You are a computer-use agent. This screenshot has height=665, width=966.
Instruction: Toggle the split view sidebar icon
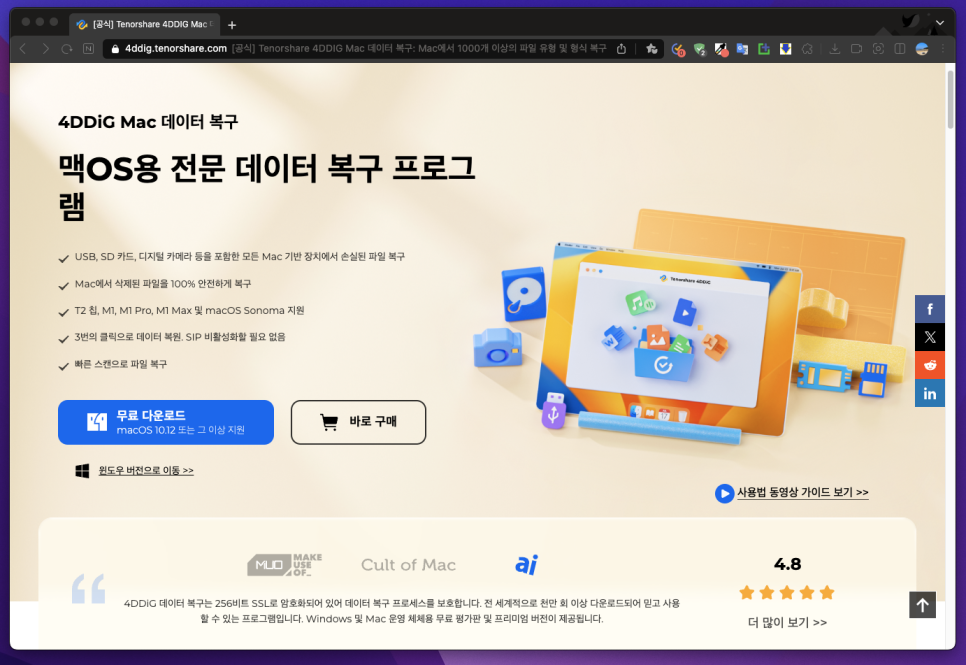click(899, 49)
